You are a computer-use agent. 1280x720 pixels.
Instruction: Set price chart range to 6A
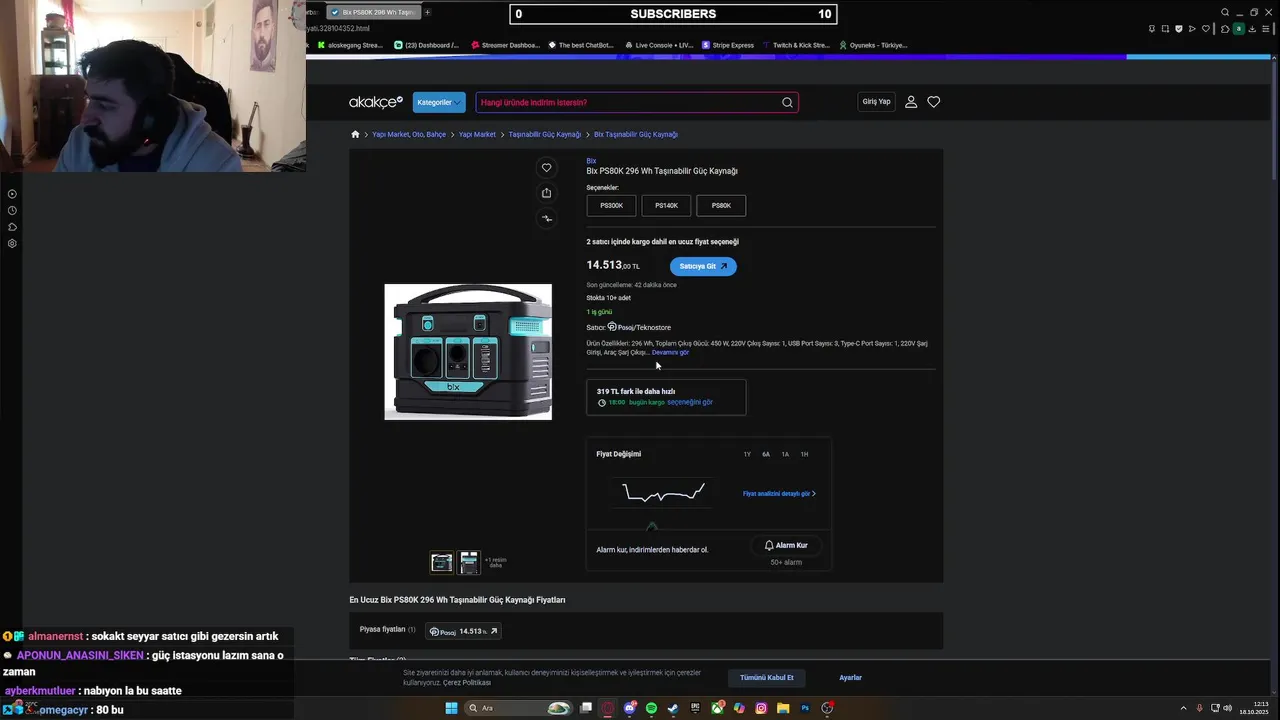click(766, 454)
